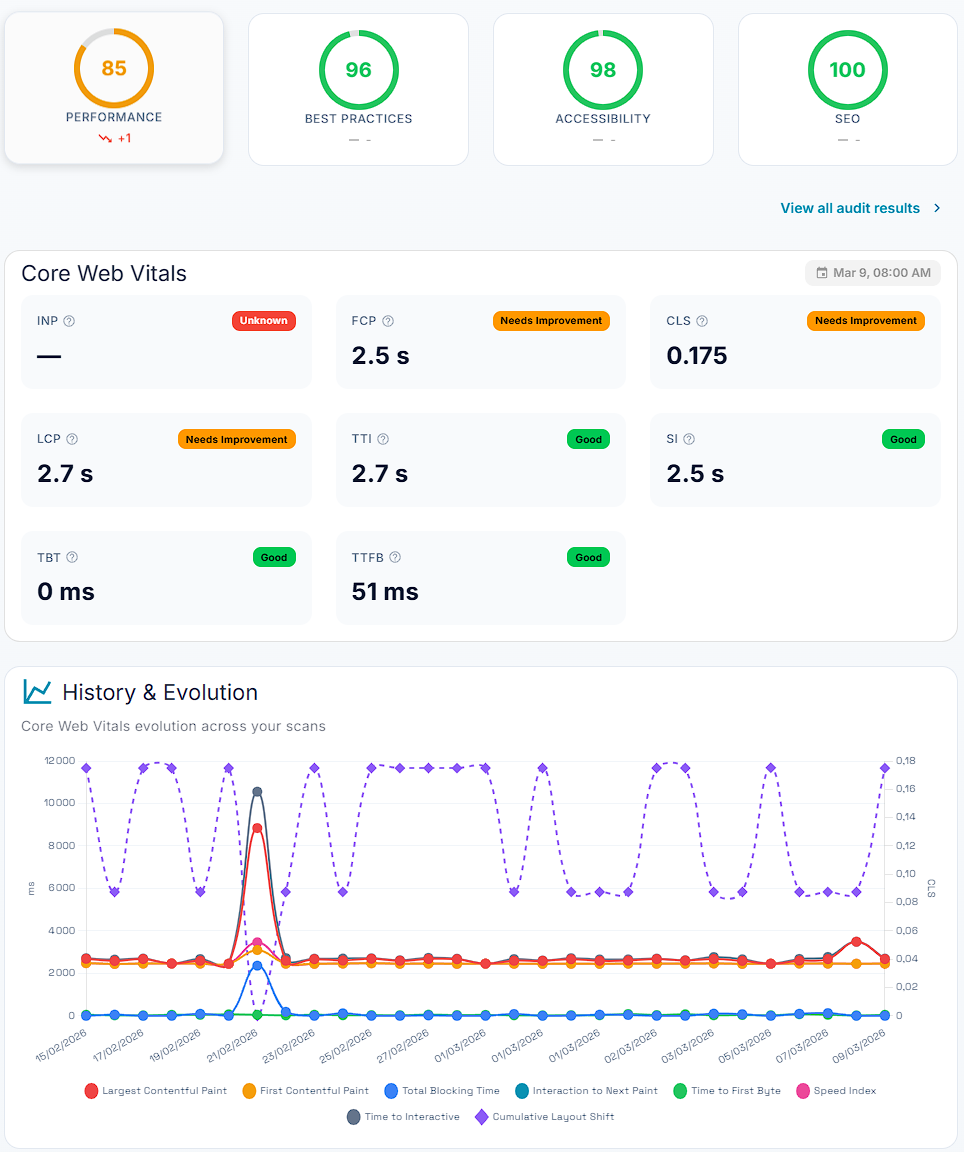Open the TTFB question mark icon
This screenshot has width=964, height=1152.
pos(394,557)
